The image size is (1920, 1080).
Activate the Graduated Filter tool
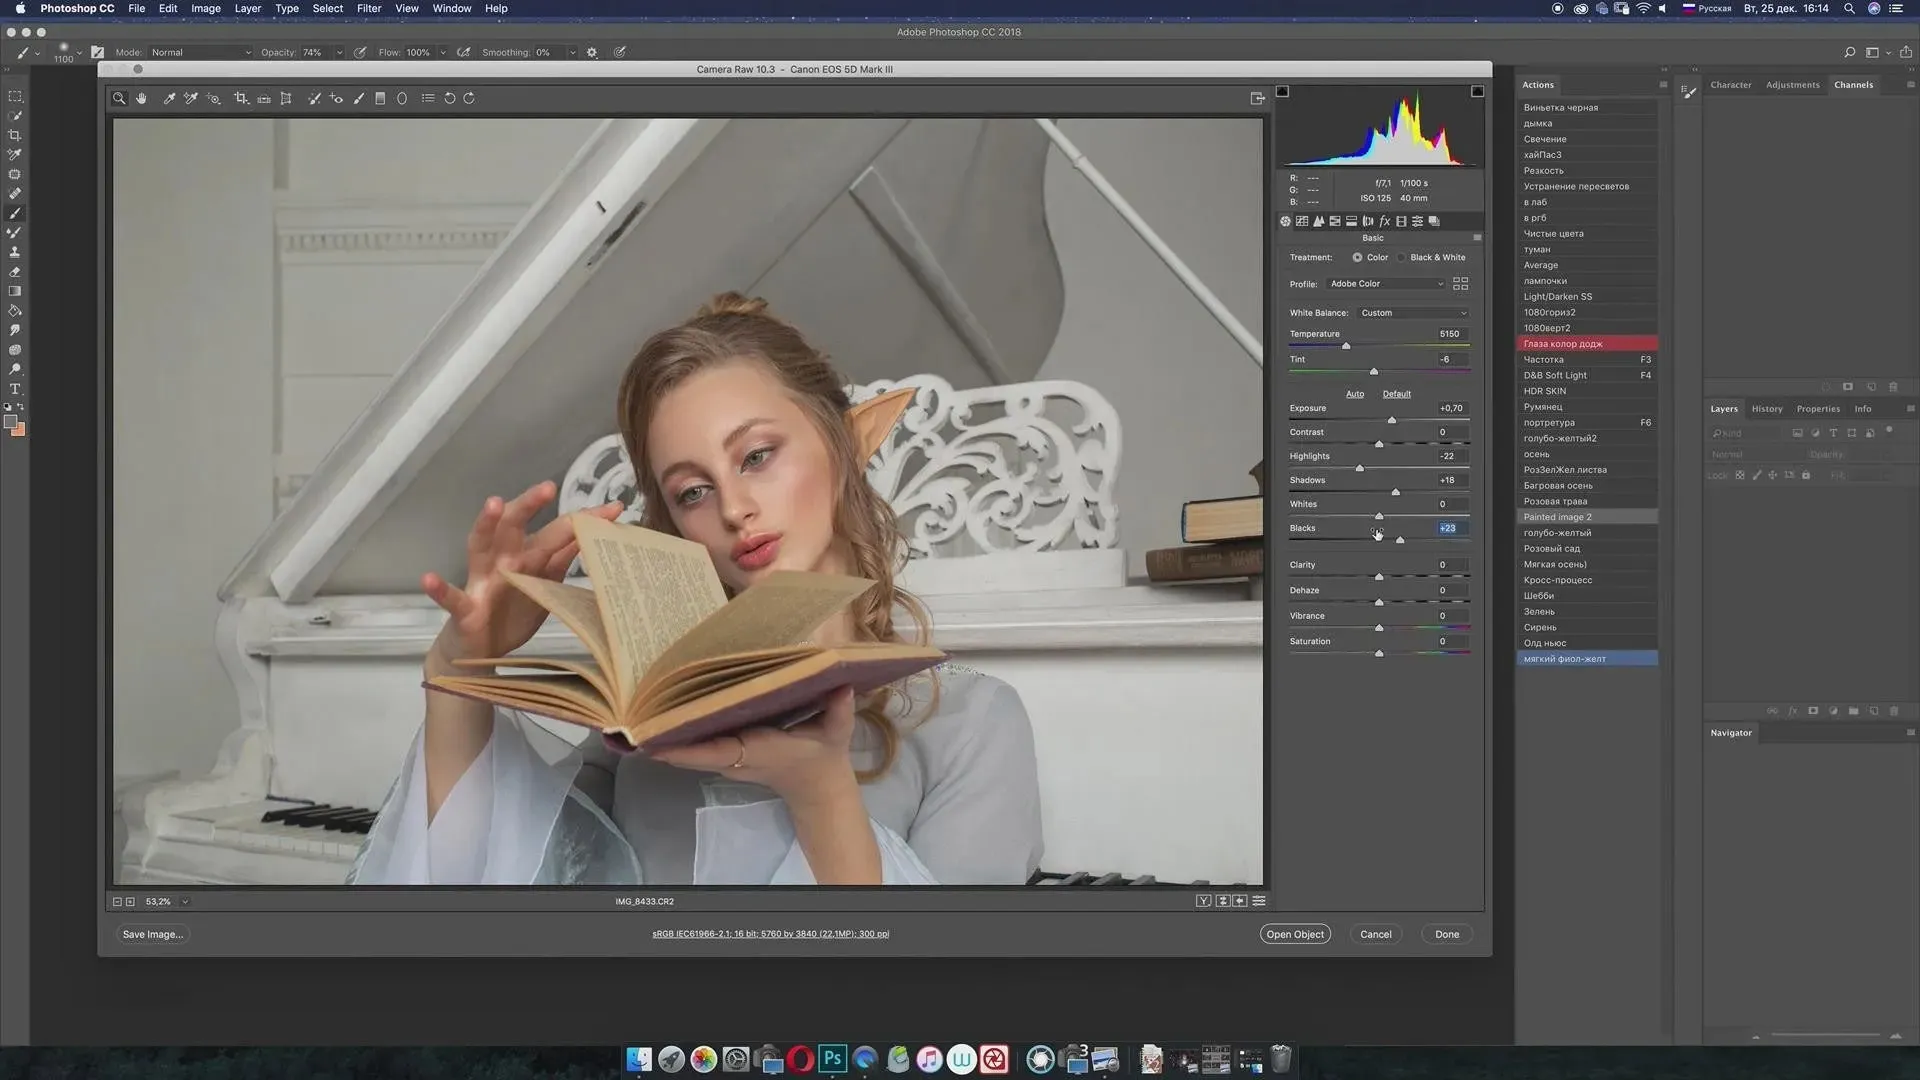(380, 98)
